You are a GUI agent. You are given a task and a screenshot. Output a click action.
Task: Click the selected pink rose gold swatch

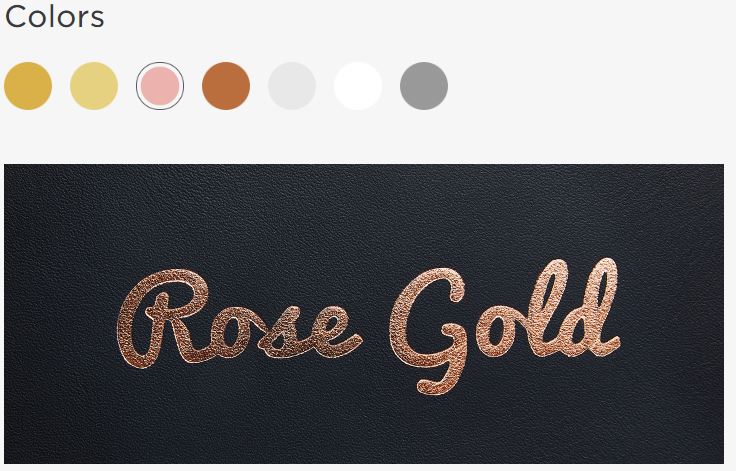[160, 86]
